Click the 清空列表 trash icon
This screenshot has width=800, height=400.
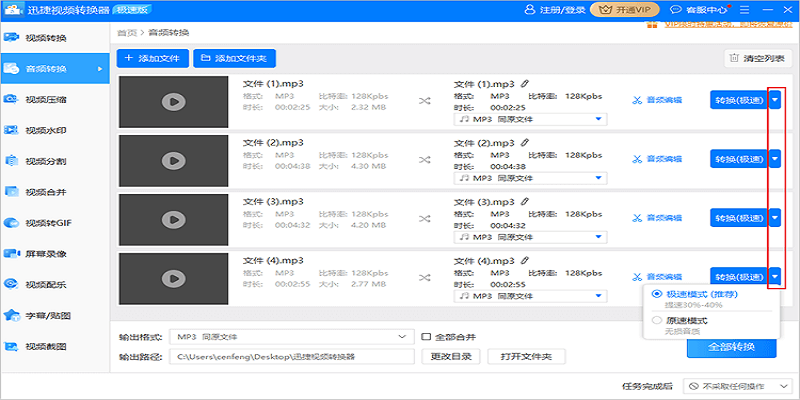[x=735, y=59]
